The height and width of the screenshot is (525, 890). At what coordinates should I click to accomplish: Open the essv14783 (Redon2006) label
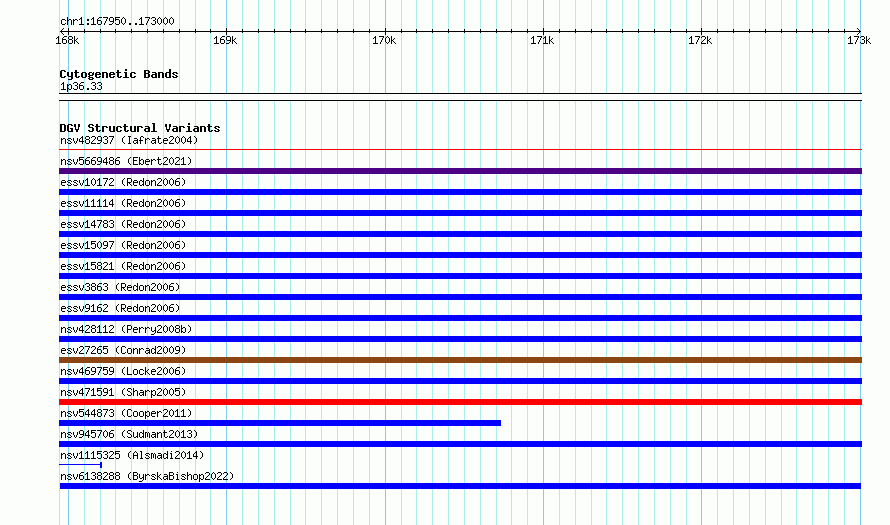coord(123,224)
